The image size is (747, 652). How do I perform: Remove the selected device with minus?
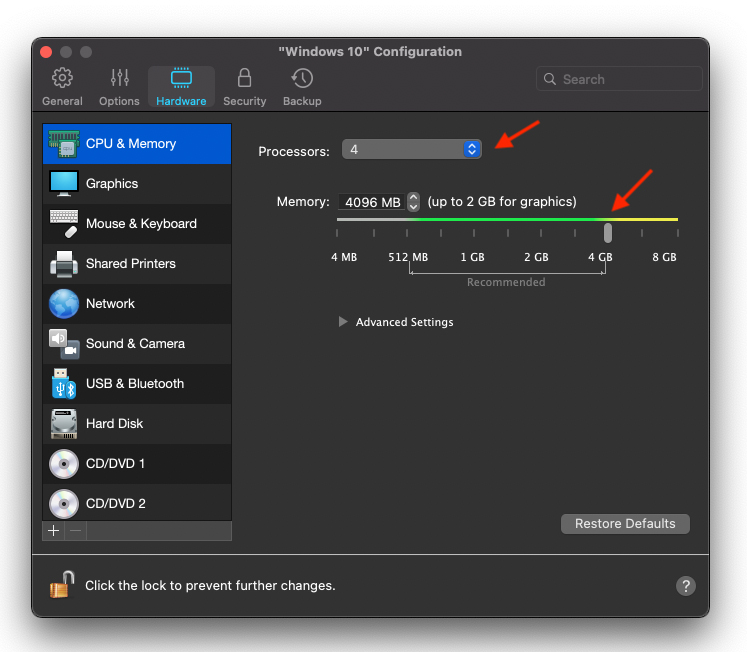point(75,531)
